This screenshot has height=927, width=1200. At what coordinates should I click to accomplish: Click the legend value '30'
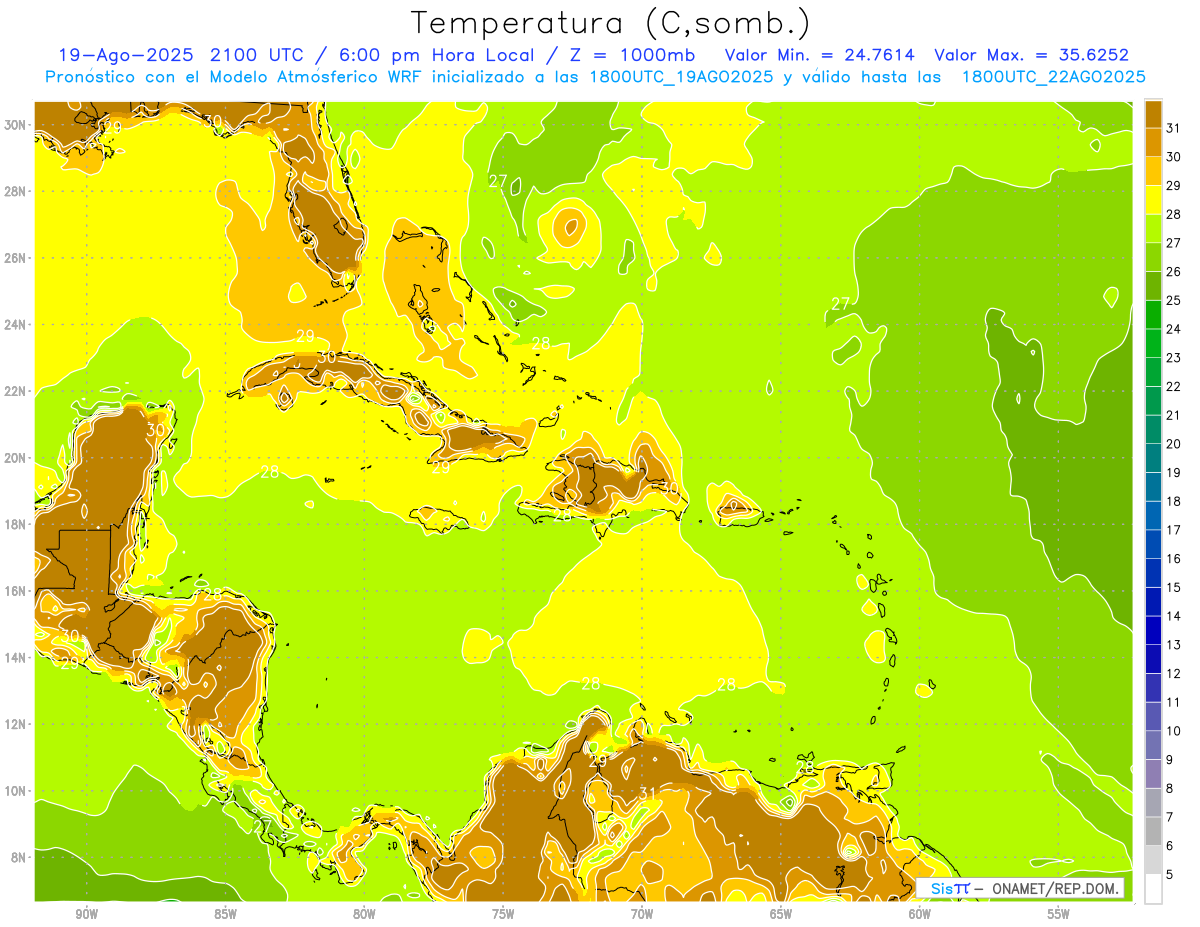click(1174, 157)
